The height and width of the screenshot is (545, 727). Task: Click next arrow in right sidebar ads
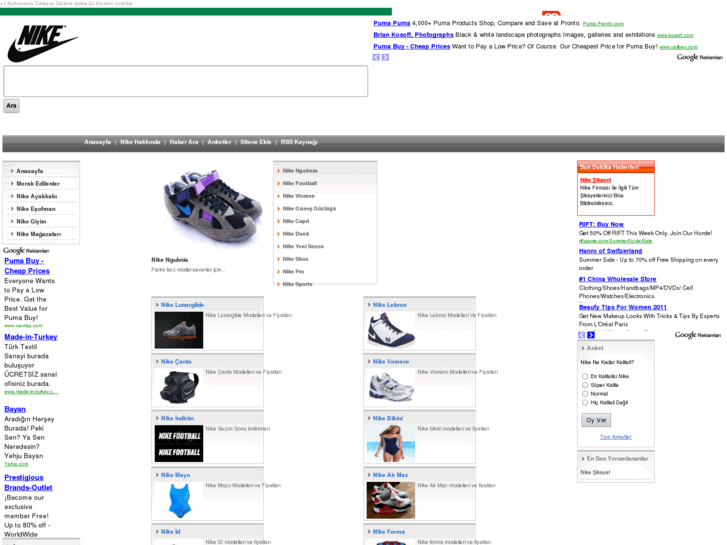(x=591, y=335)
